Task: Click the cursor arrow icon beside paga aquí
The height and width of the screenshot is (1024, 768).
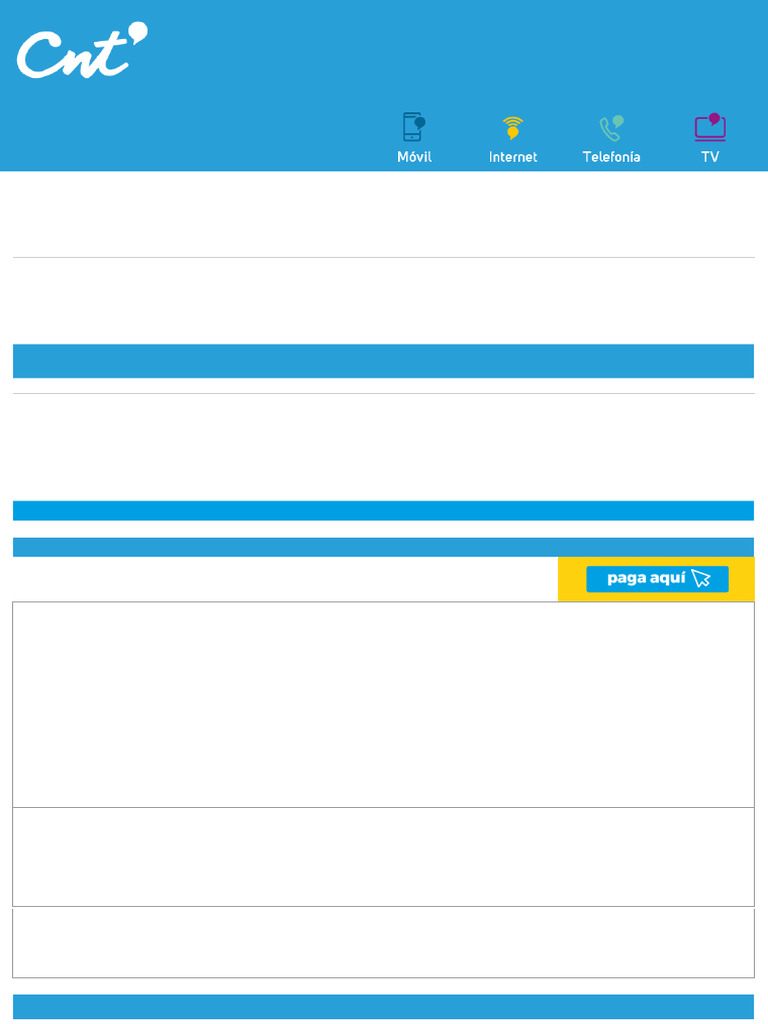Action: click(701, 578)
